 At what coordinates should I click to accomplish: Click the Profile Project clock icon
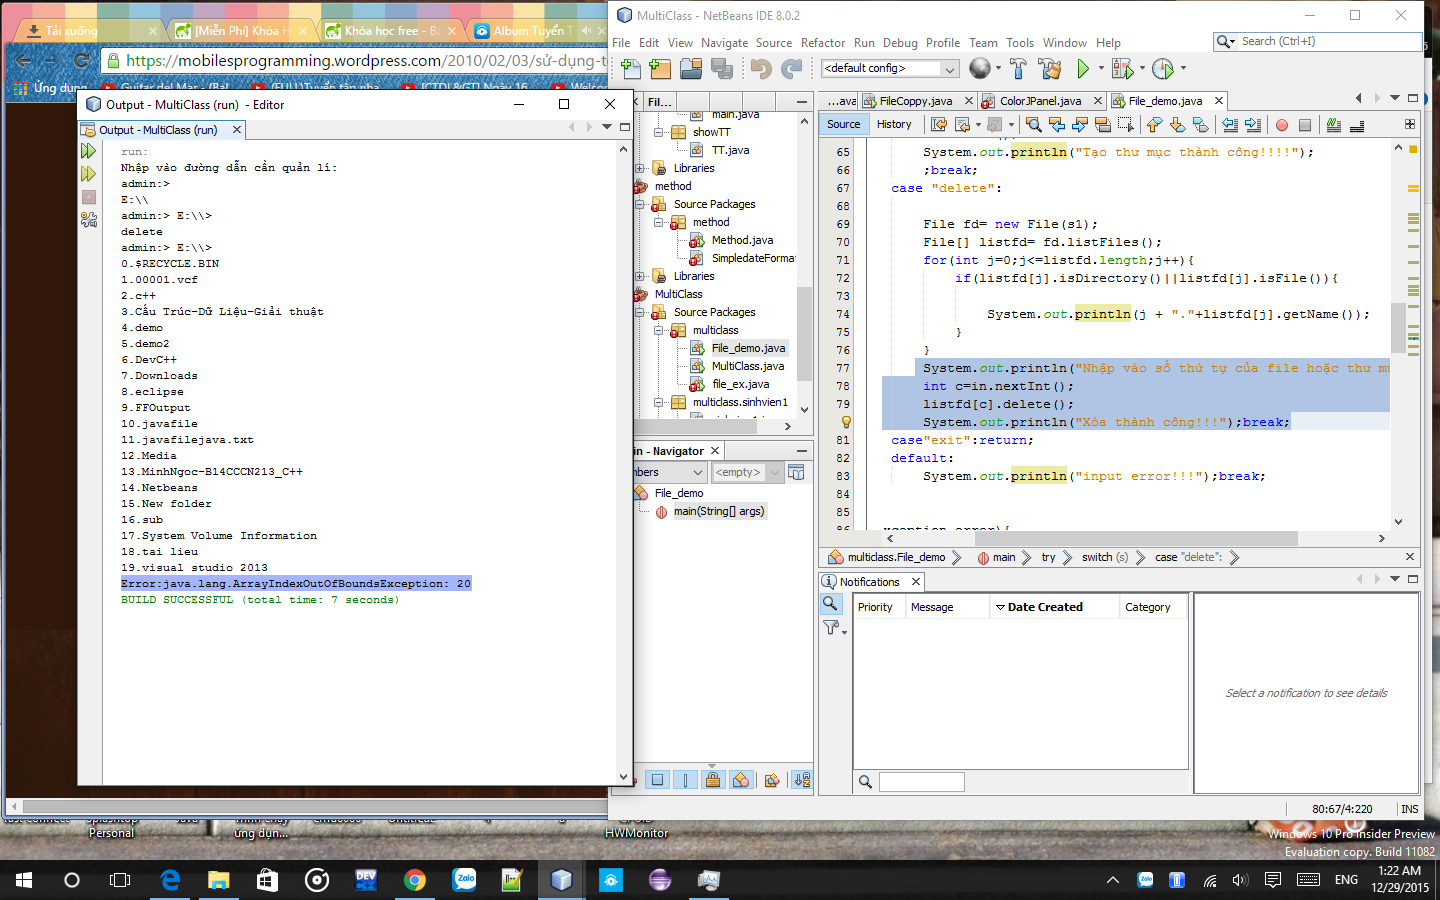tap(1162, 68)
